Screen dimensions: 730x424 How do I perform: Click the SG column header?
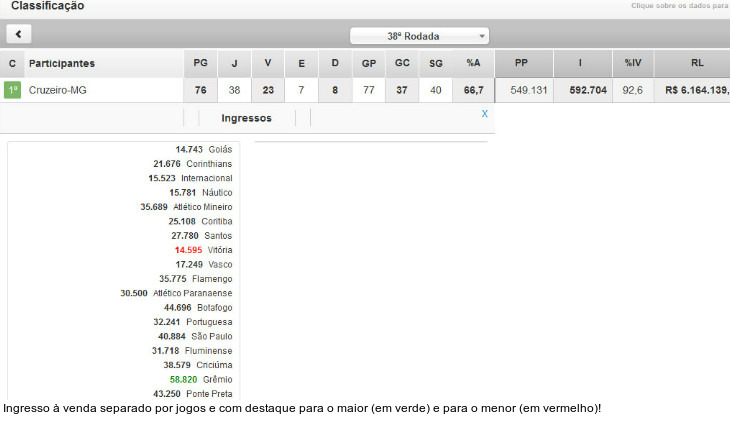[x=435, y=63]
